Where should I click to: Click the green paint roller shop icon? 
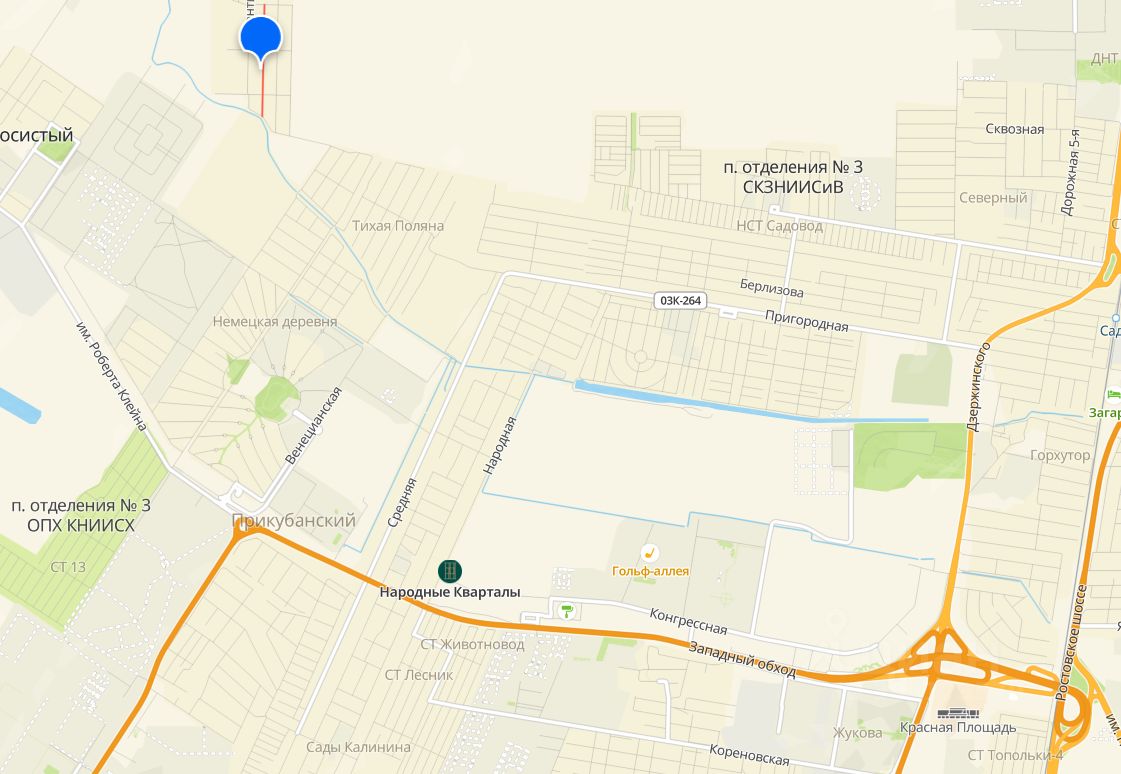567,611
